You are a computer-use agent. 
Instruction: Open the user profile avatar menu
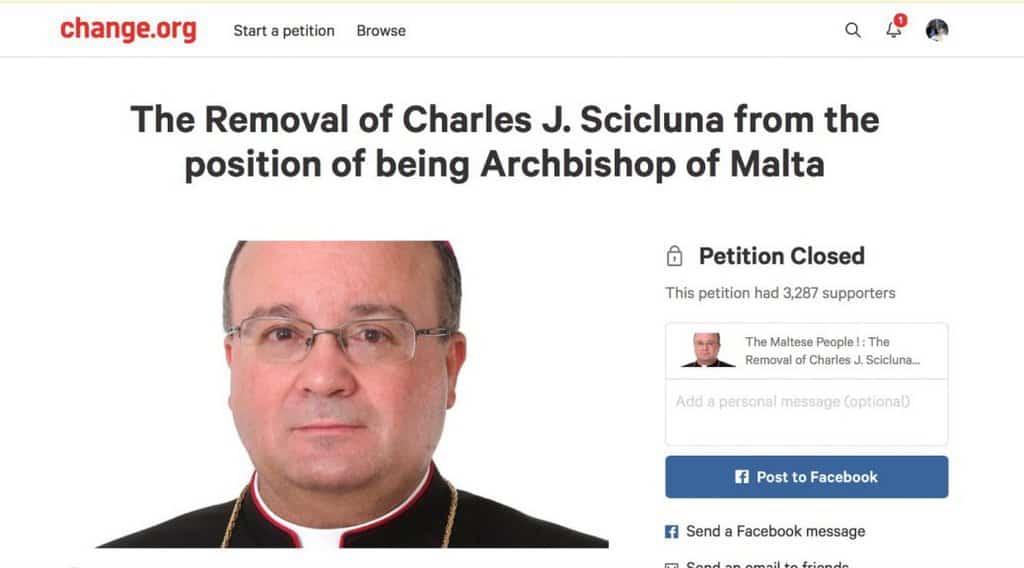[x=937, y=30]
